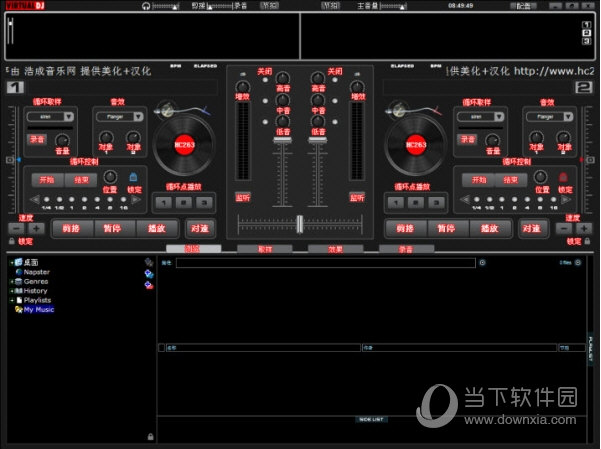Click the crossfader handle
Image resolution: width=601 pixels, height=449 pixels.
tap(300, 224)
